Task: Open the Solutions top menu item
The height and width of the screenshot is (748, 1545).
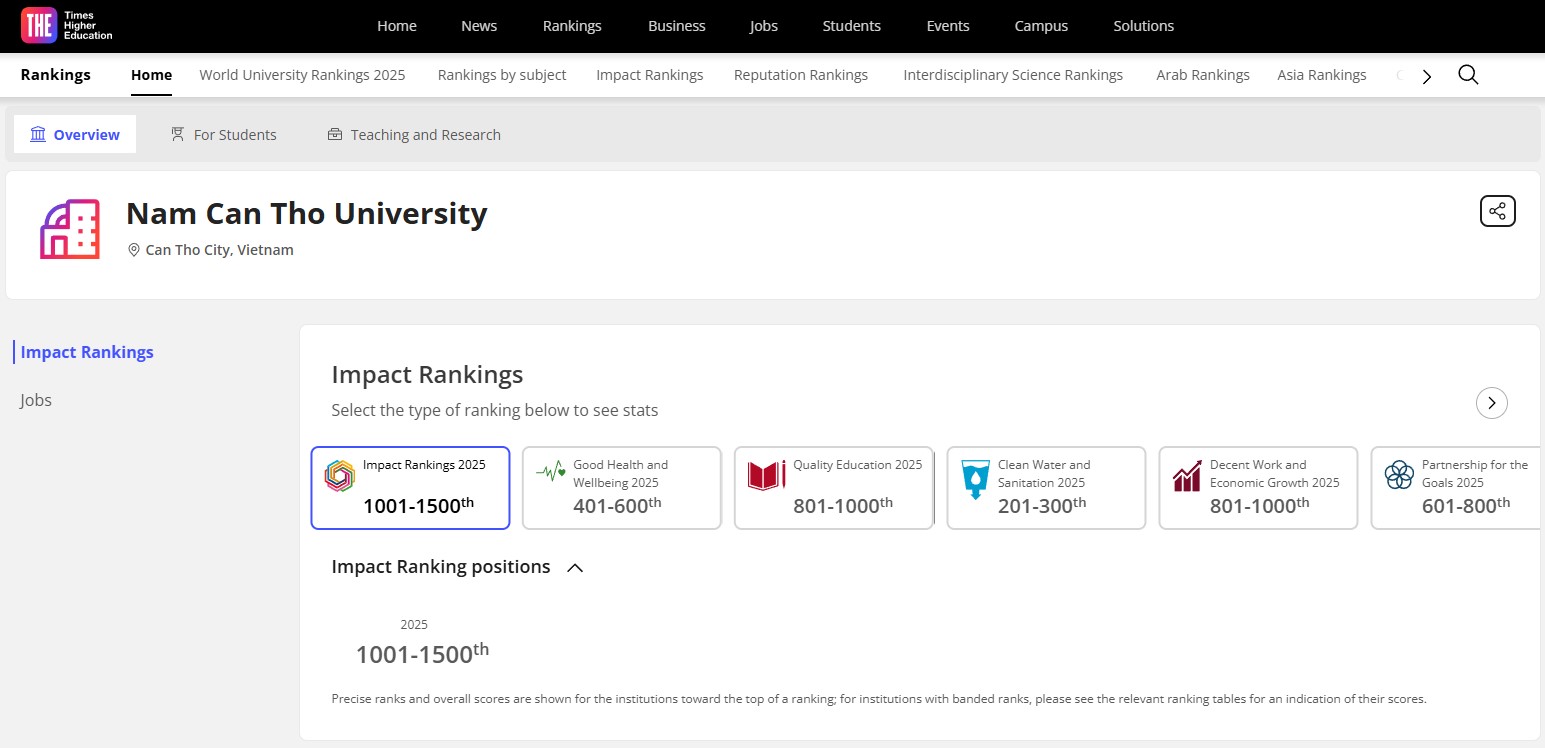Action: (1144, 26)
